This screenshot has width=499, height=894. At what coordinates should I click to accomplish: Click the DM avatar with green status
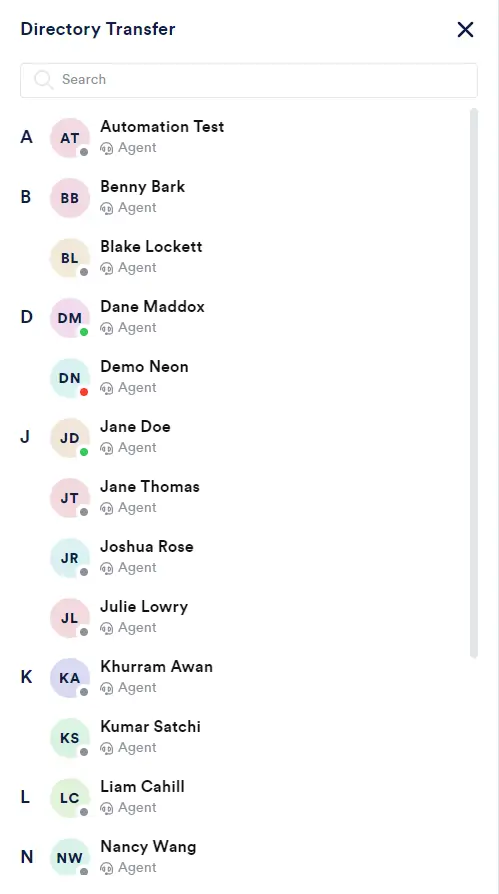(70, 318)
